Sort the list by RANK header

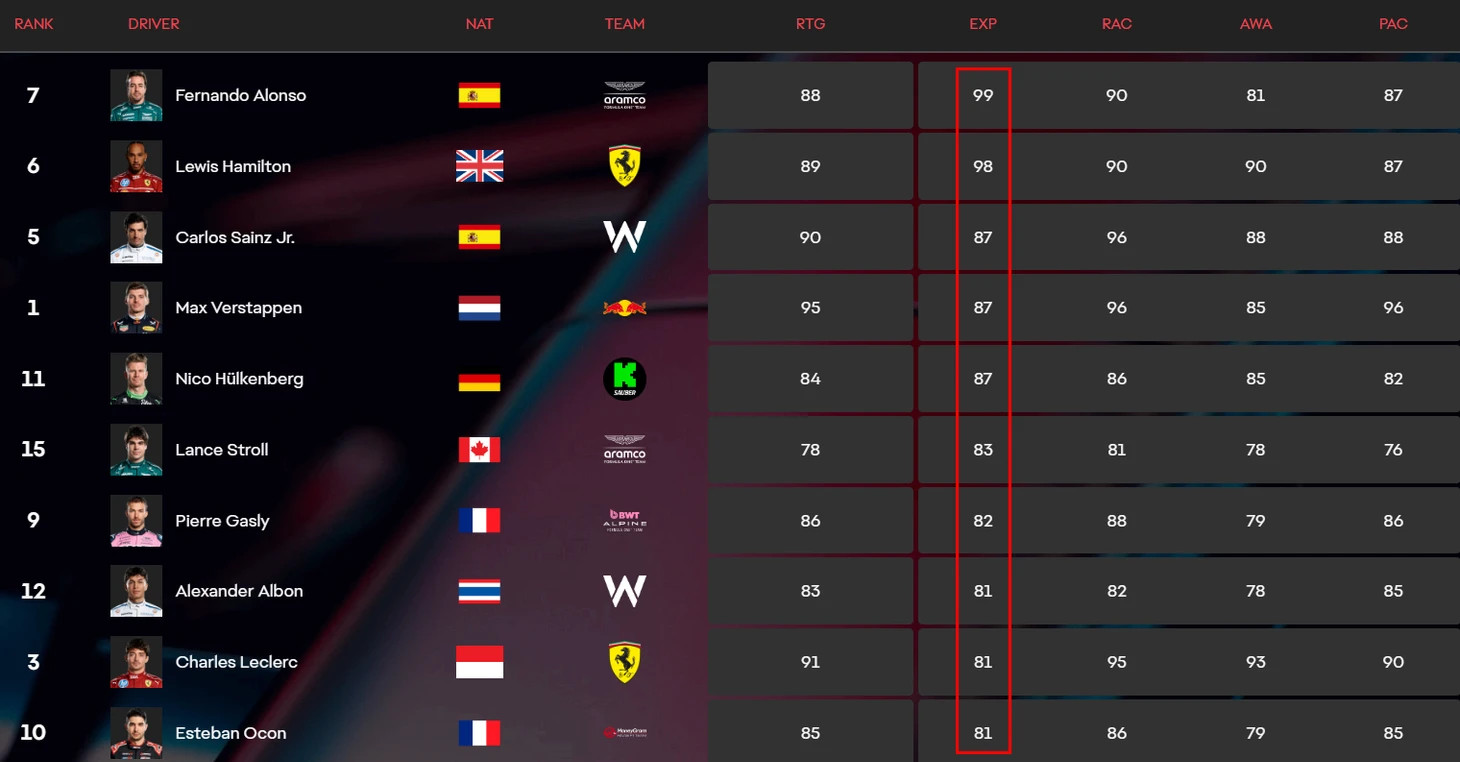click(x=34, y=24)
